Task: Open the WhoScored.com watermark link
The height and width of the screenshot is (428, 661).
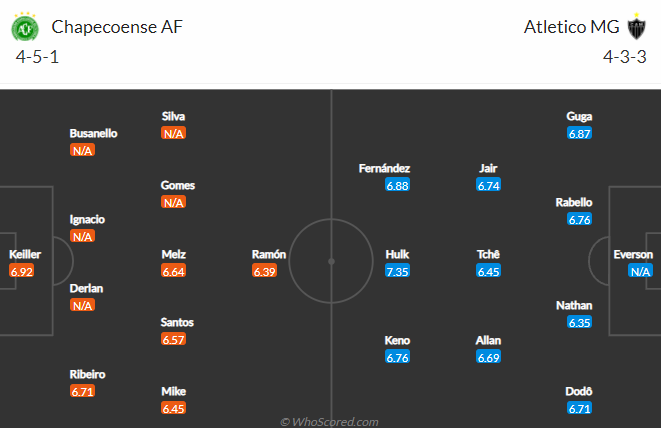Action: (x=329, y=422)
